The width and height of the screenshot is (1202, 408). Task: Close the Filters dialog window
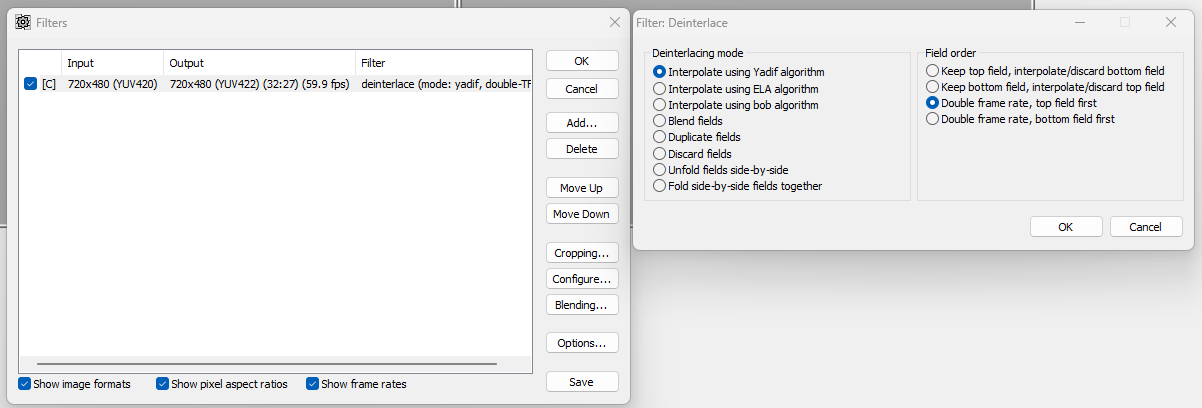pos(615,22)
